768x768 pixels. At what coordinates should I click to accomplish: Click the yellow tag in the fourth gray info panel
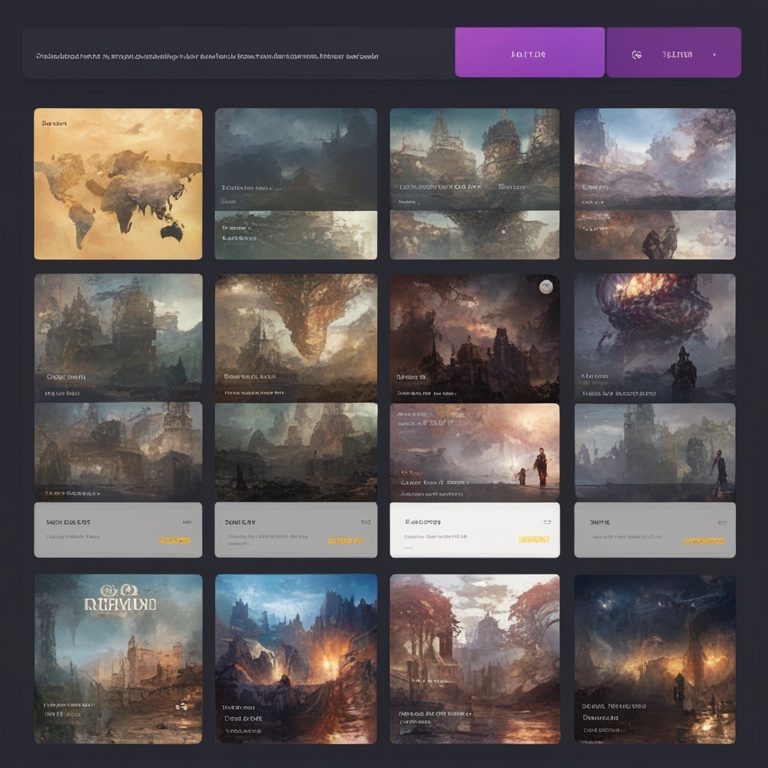click(703, 540)
